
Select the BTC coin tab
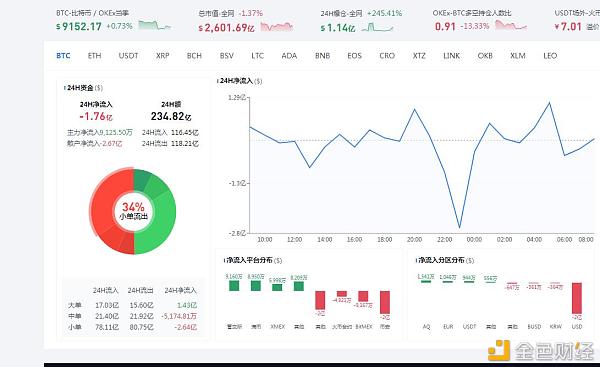tap(63, 56)
